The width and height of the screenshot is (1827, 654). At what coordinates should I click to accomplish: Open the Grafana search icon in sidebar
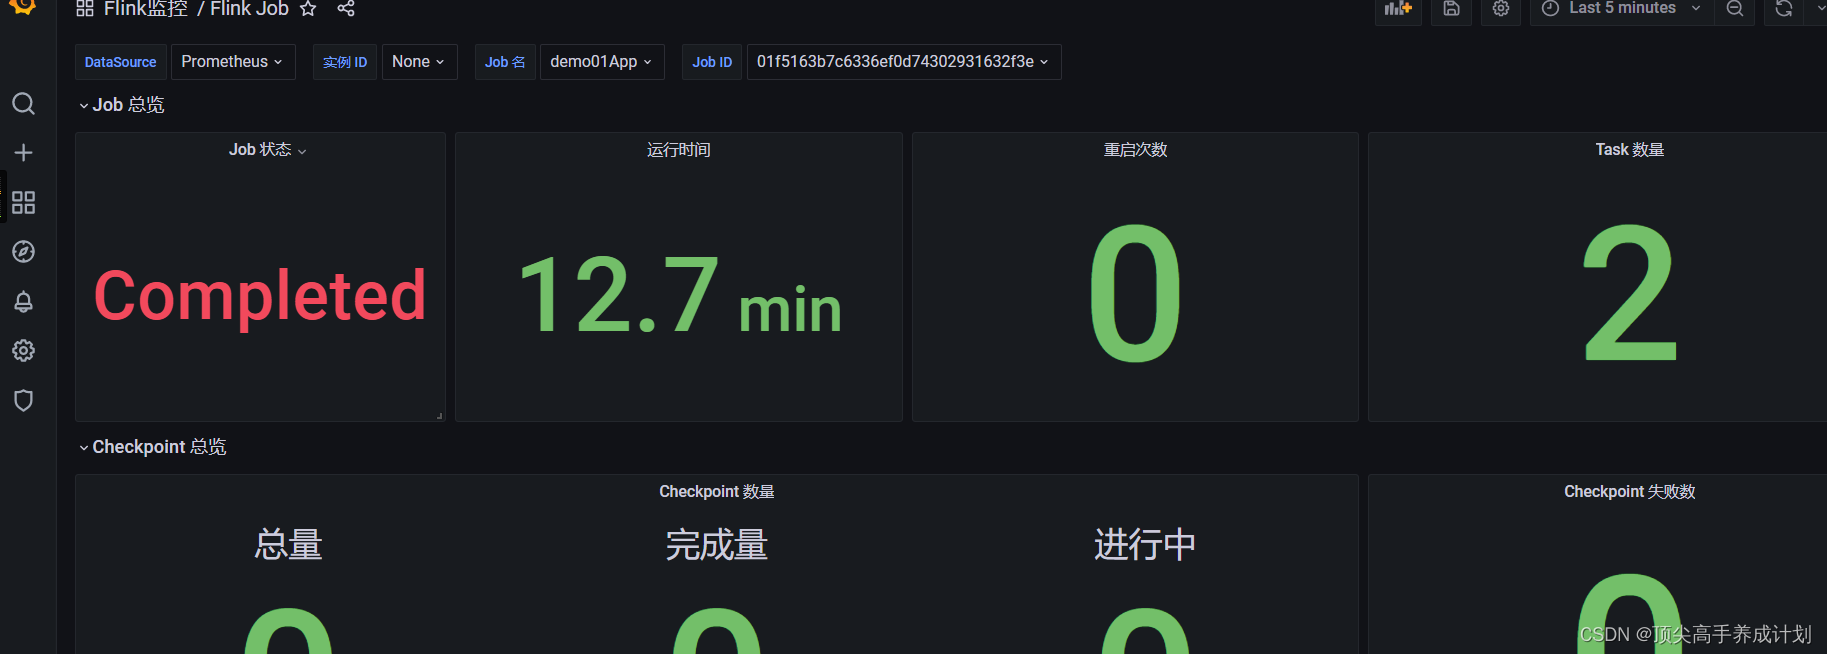click(x=23, y=104)
